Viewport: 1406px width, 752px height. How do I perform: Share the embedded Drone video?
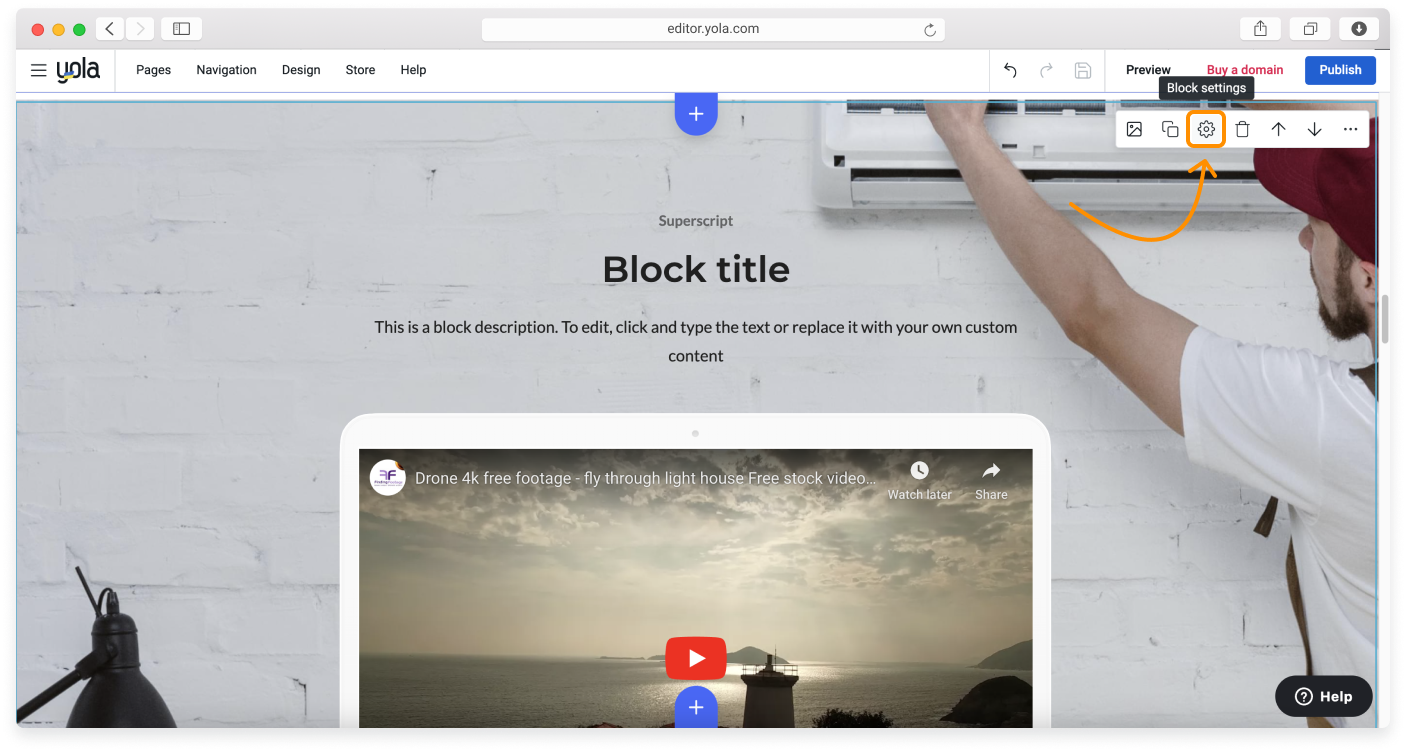point(990,480)
